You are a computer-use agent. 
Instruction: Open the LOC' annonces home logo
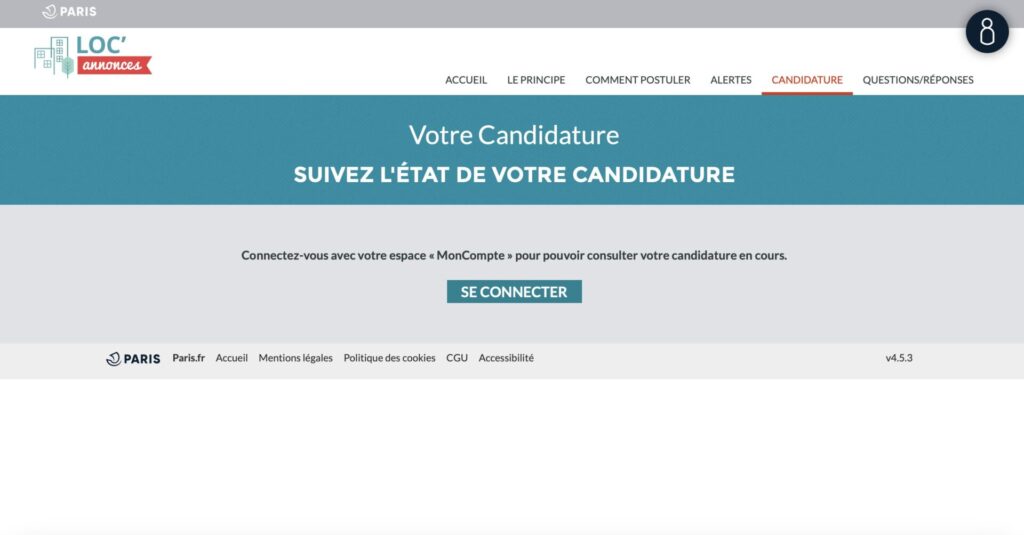tap(92, 57)
